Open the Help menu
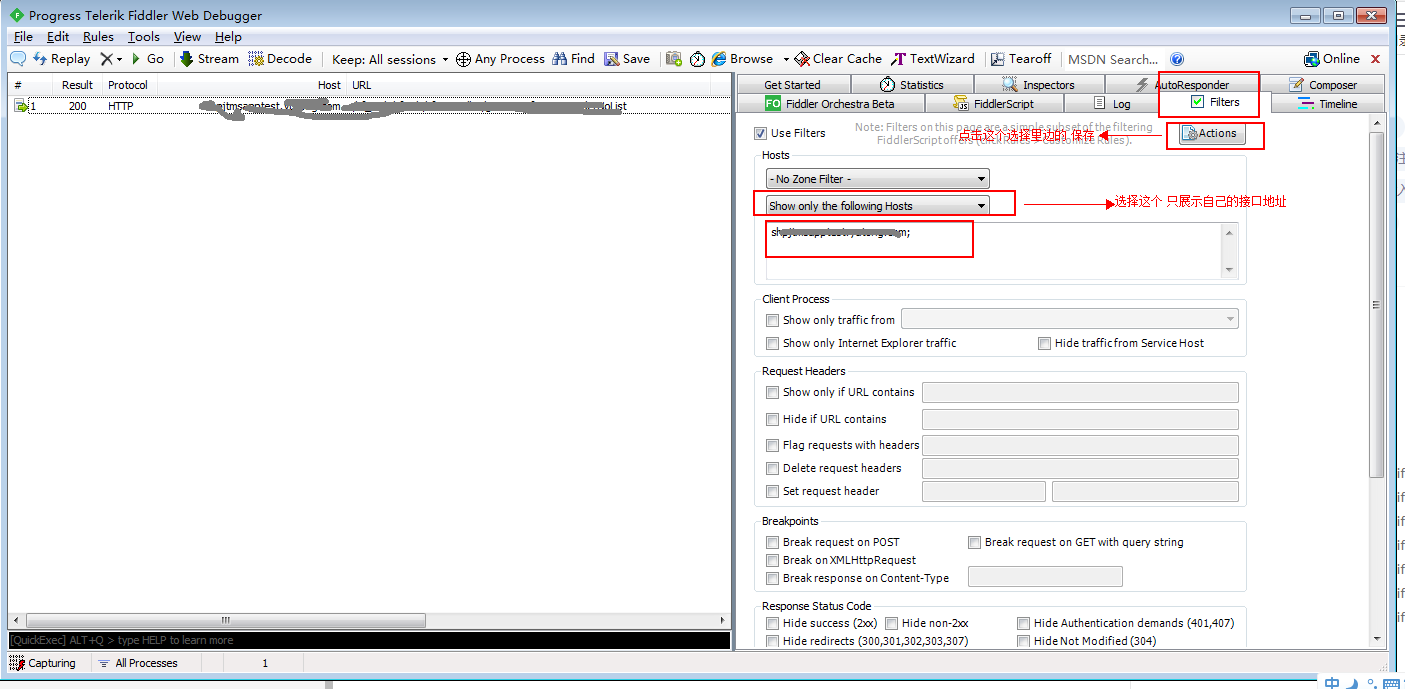Screen dimensions: 1405x689 (228, 36)
